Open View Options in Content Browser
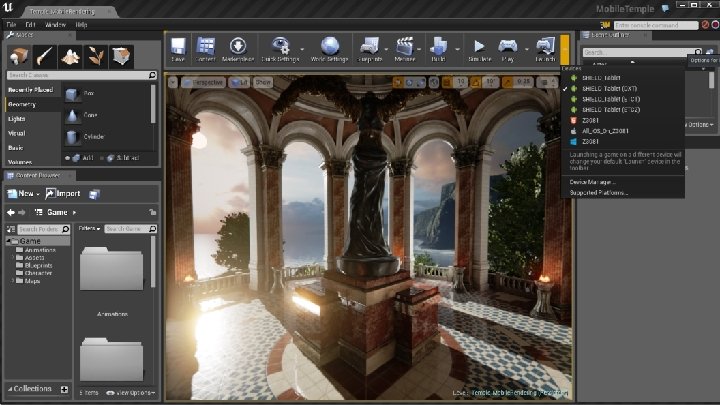Image resolution: width=720 pixels, height=405 pixels. pos(131,393)
